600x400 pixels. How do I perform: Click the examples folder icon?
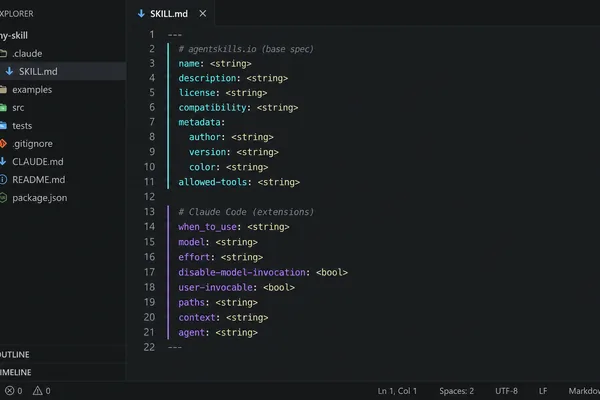[3, 90]
